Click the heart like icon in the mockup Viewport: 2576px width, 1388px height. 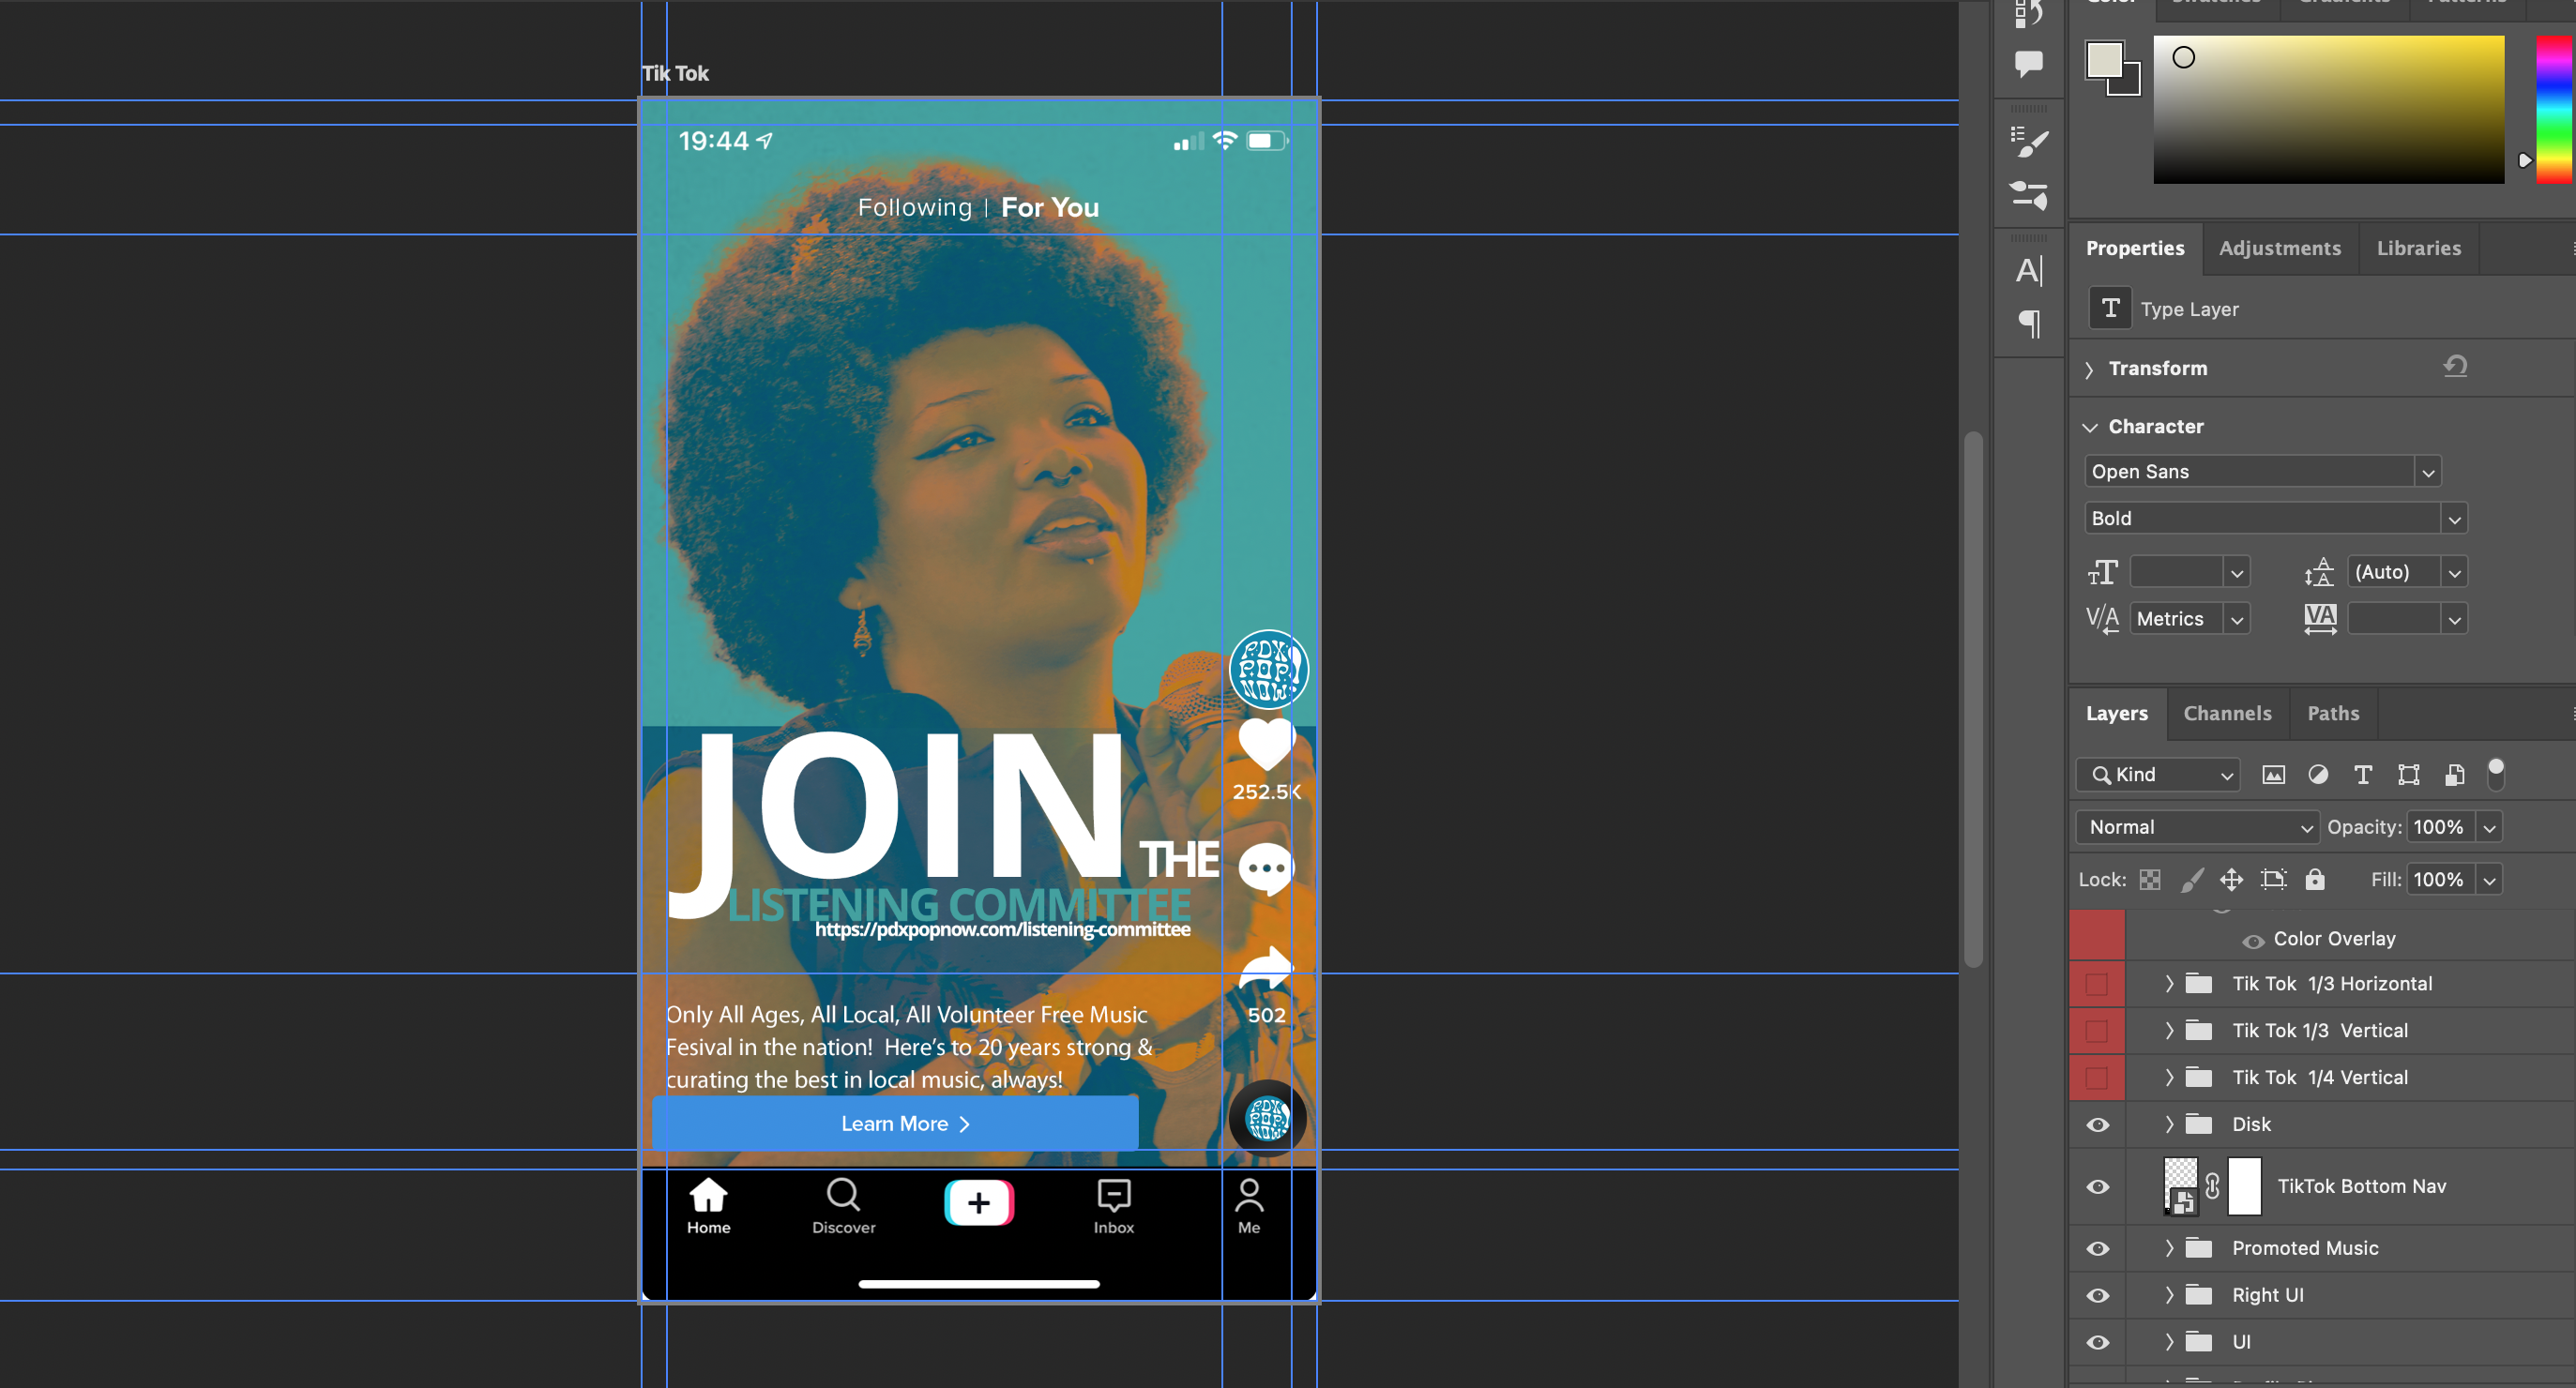coord(1266,744)
